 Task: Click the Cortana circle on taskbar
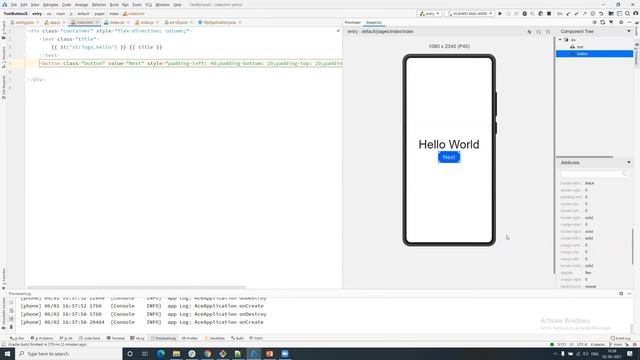[130, 353]
